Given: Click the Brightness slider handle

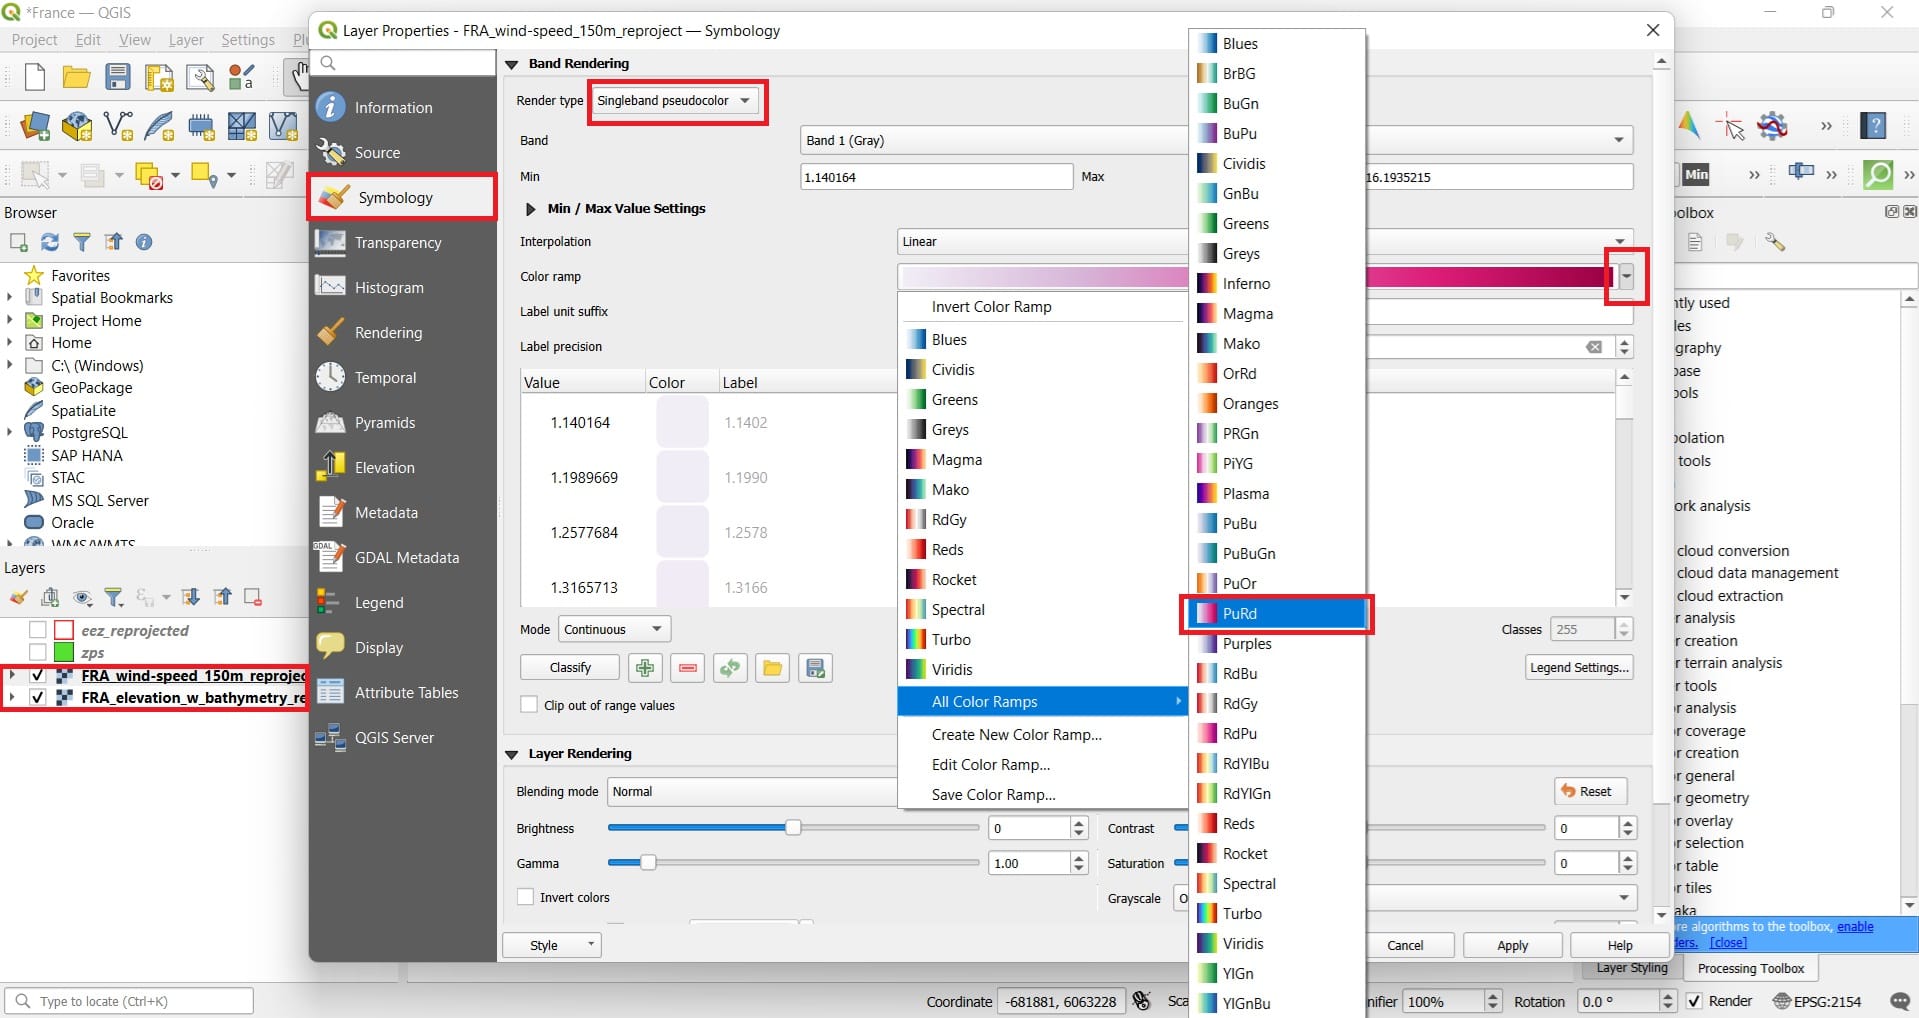Looking at the screenshot, I should pyautogui.click(x=793, y=828).
